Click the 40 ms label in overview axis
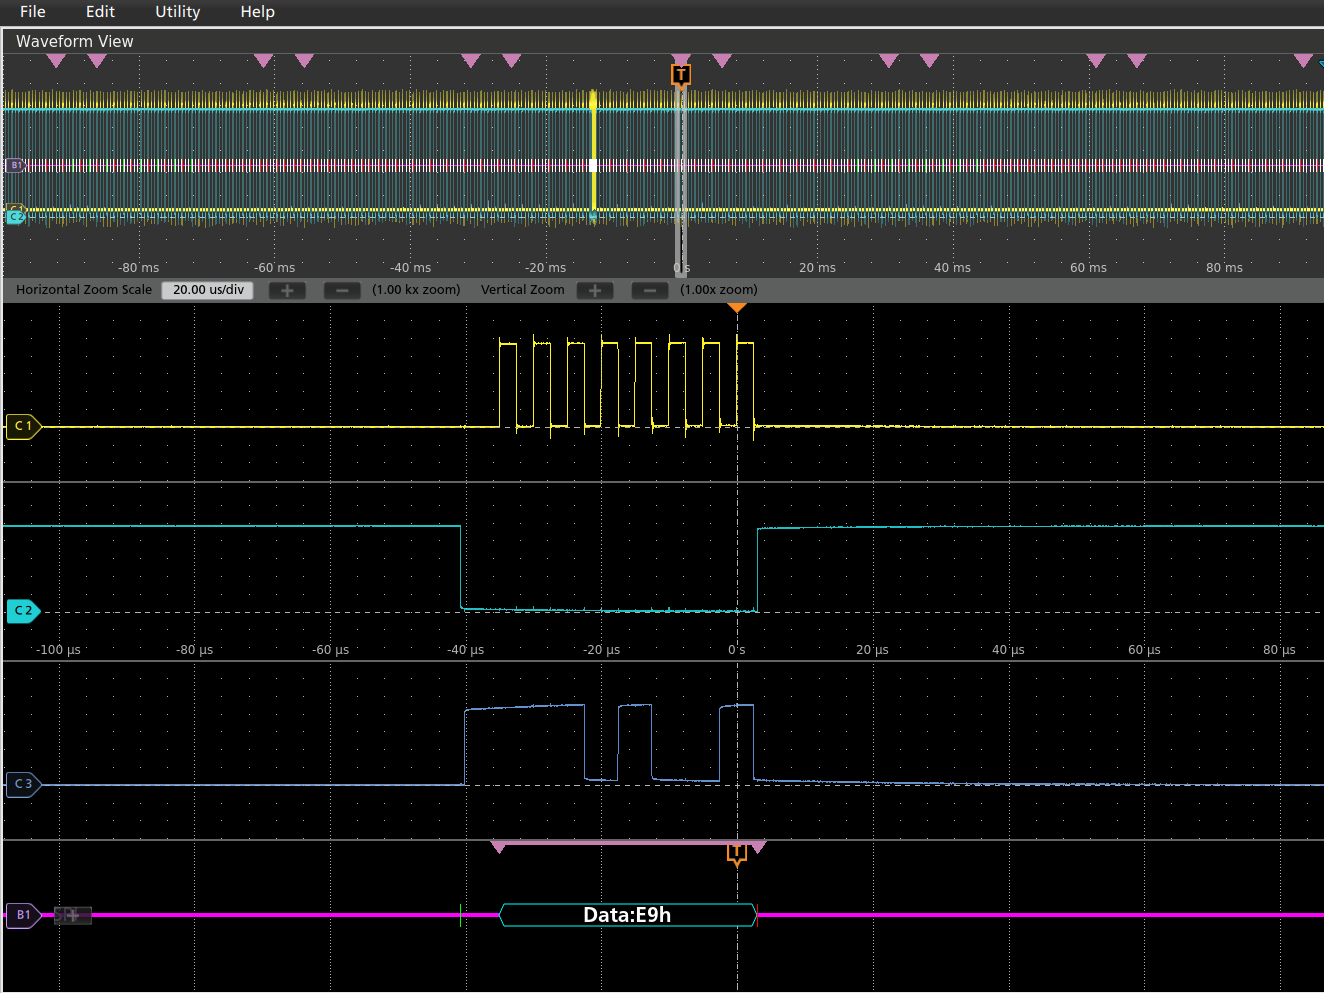The height and width of the screenshot is (993, 1324). [x=952, y=268]
